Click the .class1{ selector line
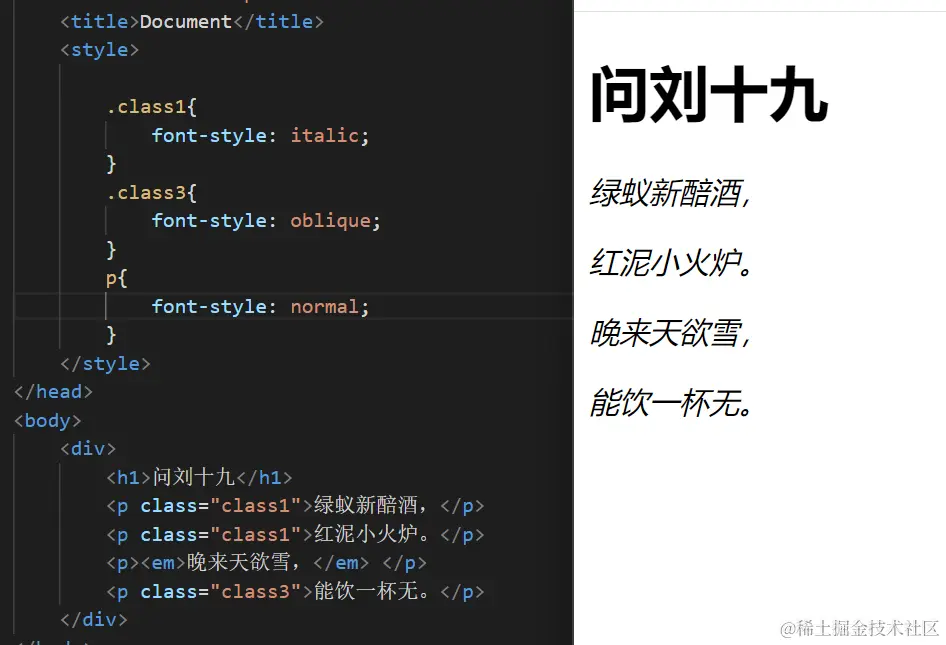 pyautogui.click(x=151, y=107)
